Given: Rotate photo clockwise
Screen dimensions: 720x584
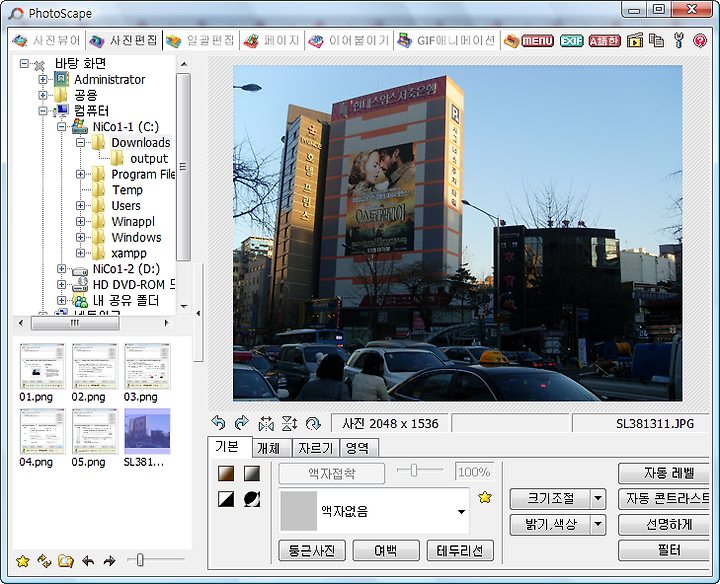Looking at the screenshot, I should tap(242, 423).
